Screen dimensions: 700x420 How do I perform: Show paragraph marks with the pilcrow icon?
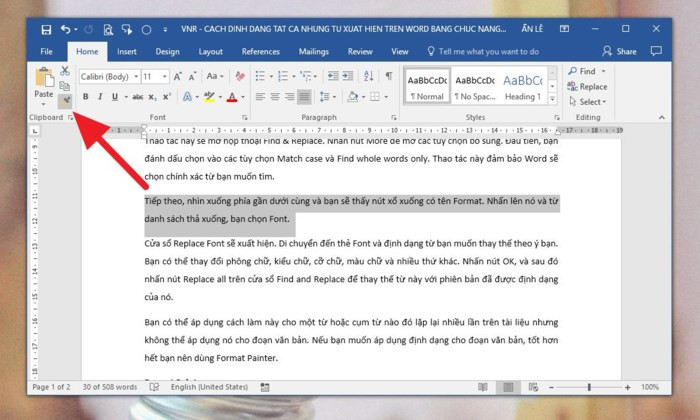pyautogui.click(x=389, y=76)
